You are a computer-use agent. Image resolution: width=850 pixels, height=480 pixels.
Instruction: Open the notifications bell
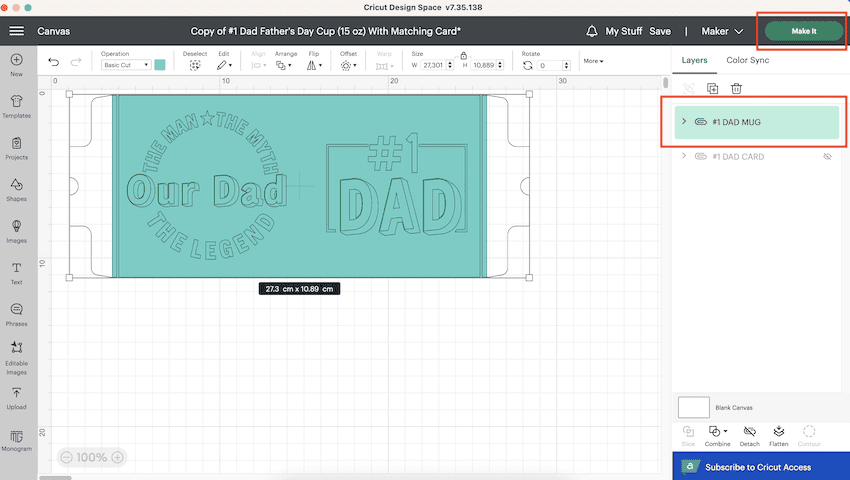click(591, 31)
